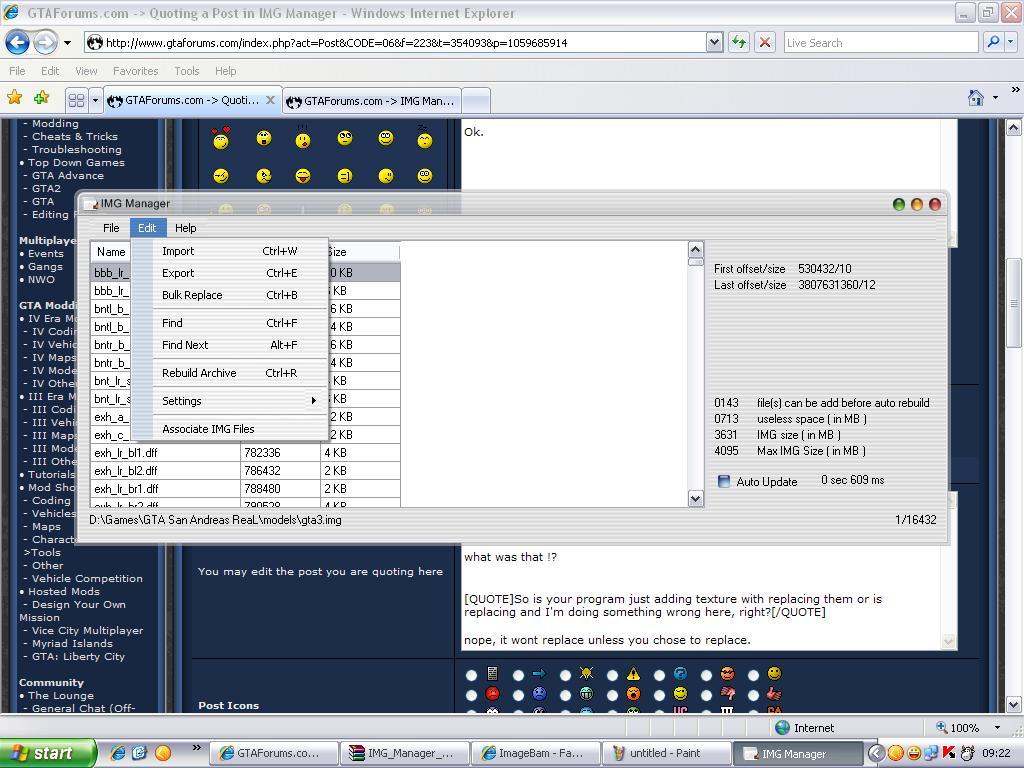Image resolution: width=1024 pixels, height=768 pixels.
Task: Open the recent pages dropdown arrow
Action: 67,43
